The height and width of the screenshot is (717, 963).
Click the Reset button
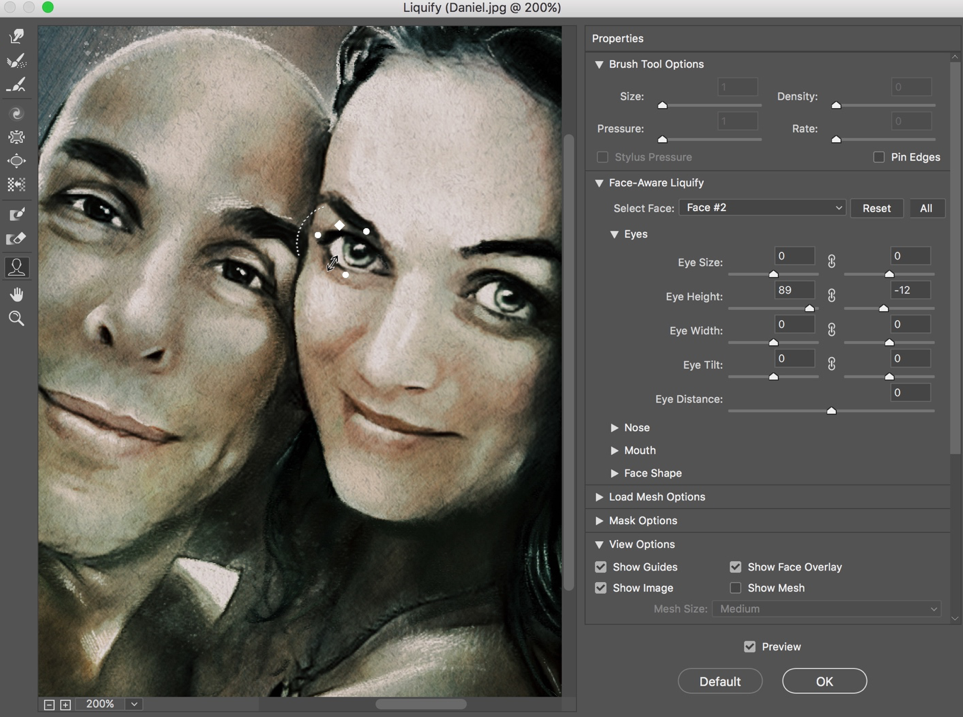pos(876,208)
